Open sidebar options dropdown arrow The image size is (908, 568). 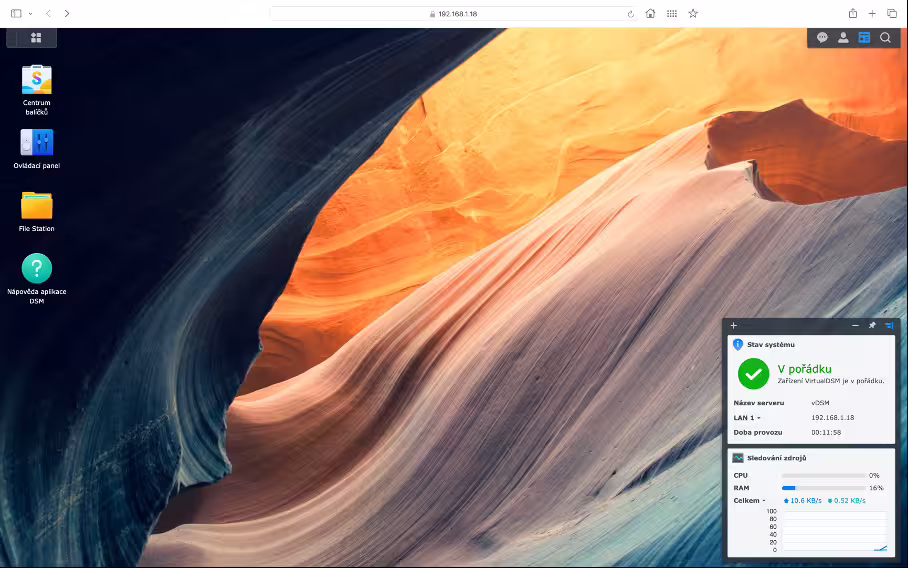(30, 14)
